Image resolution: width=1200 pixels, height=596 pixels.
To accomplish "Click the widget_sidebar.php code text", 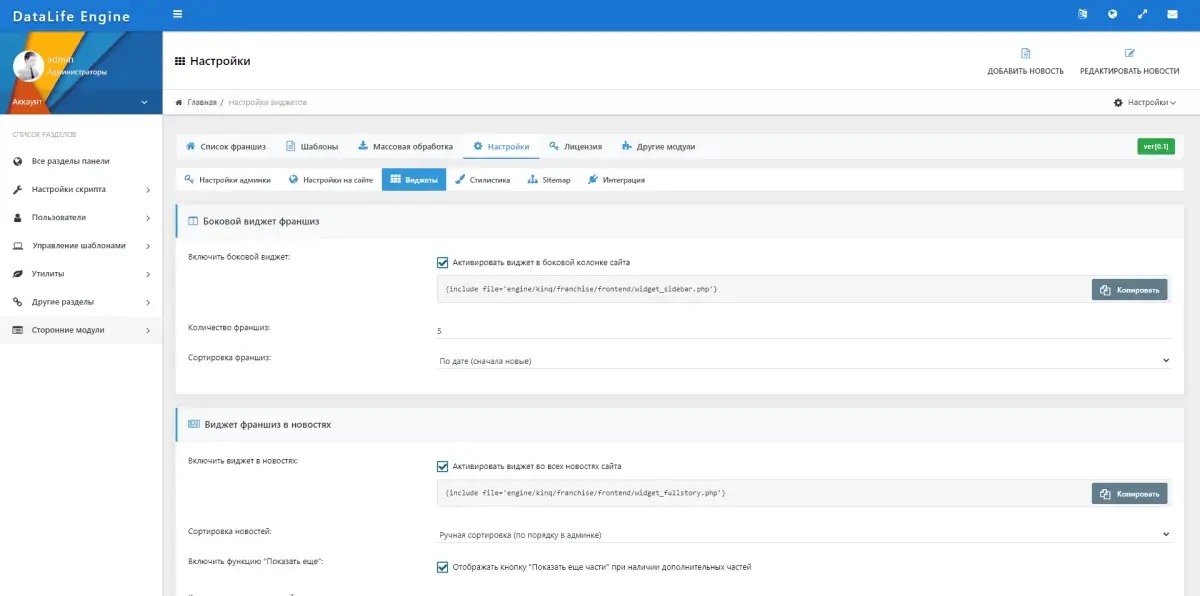I will 580,289.
